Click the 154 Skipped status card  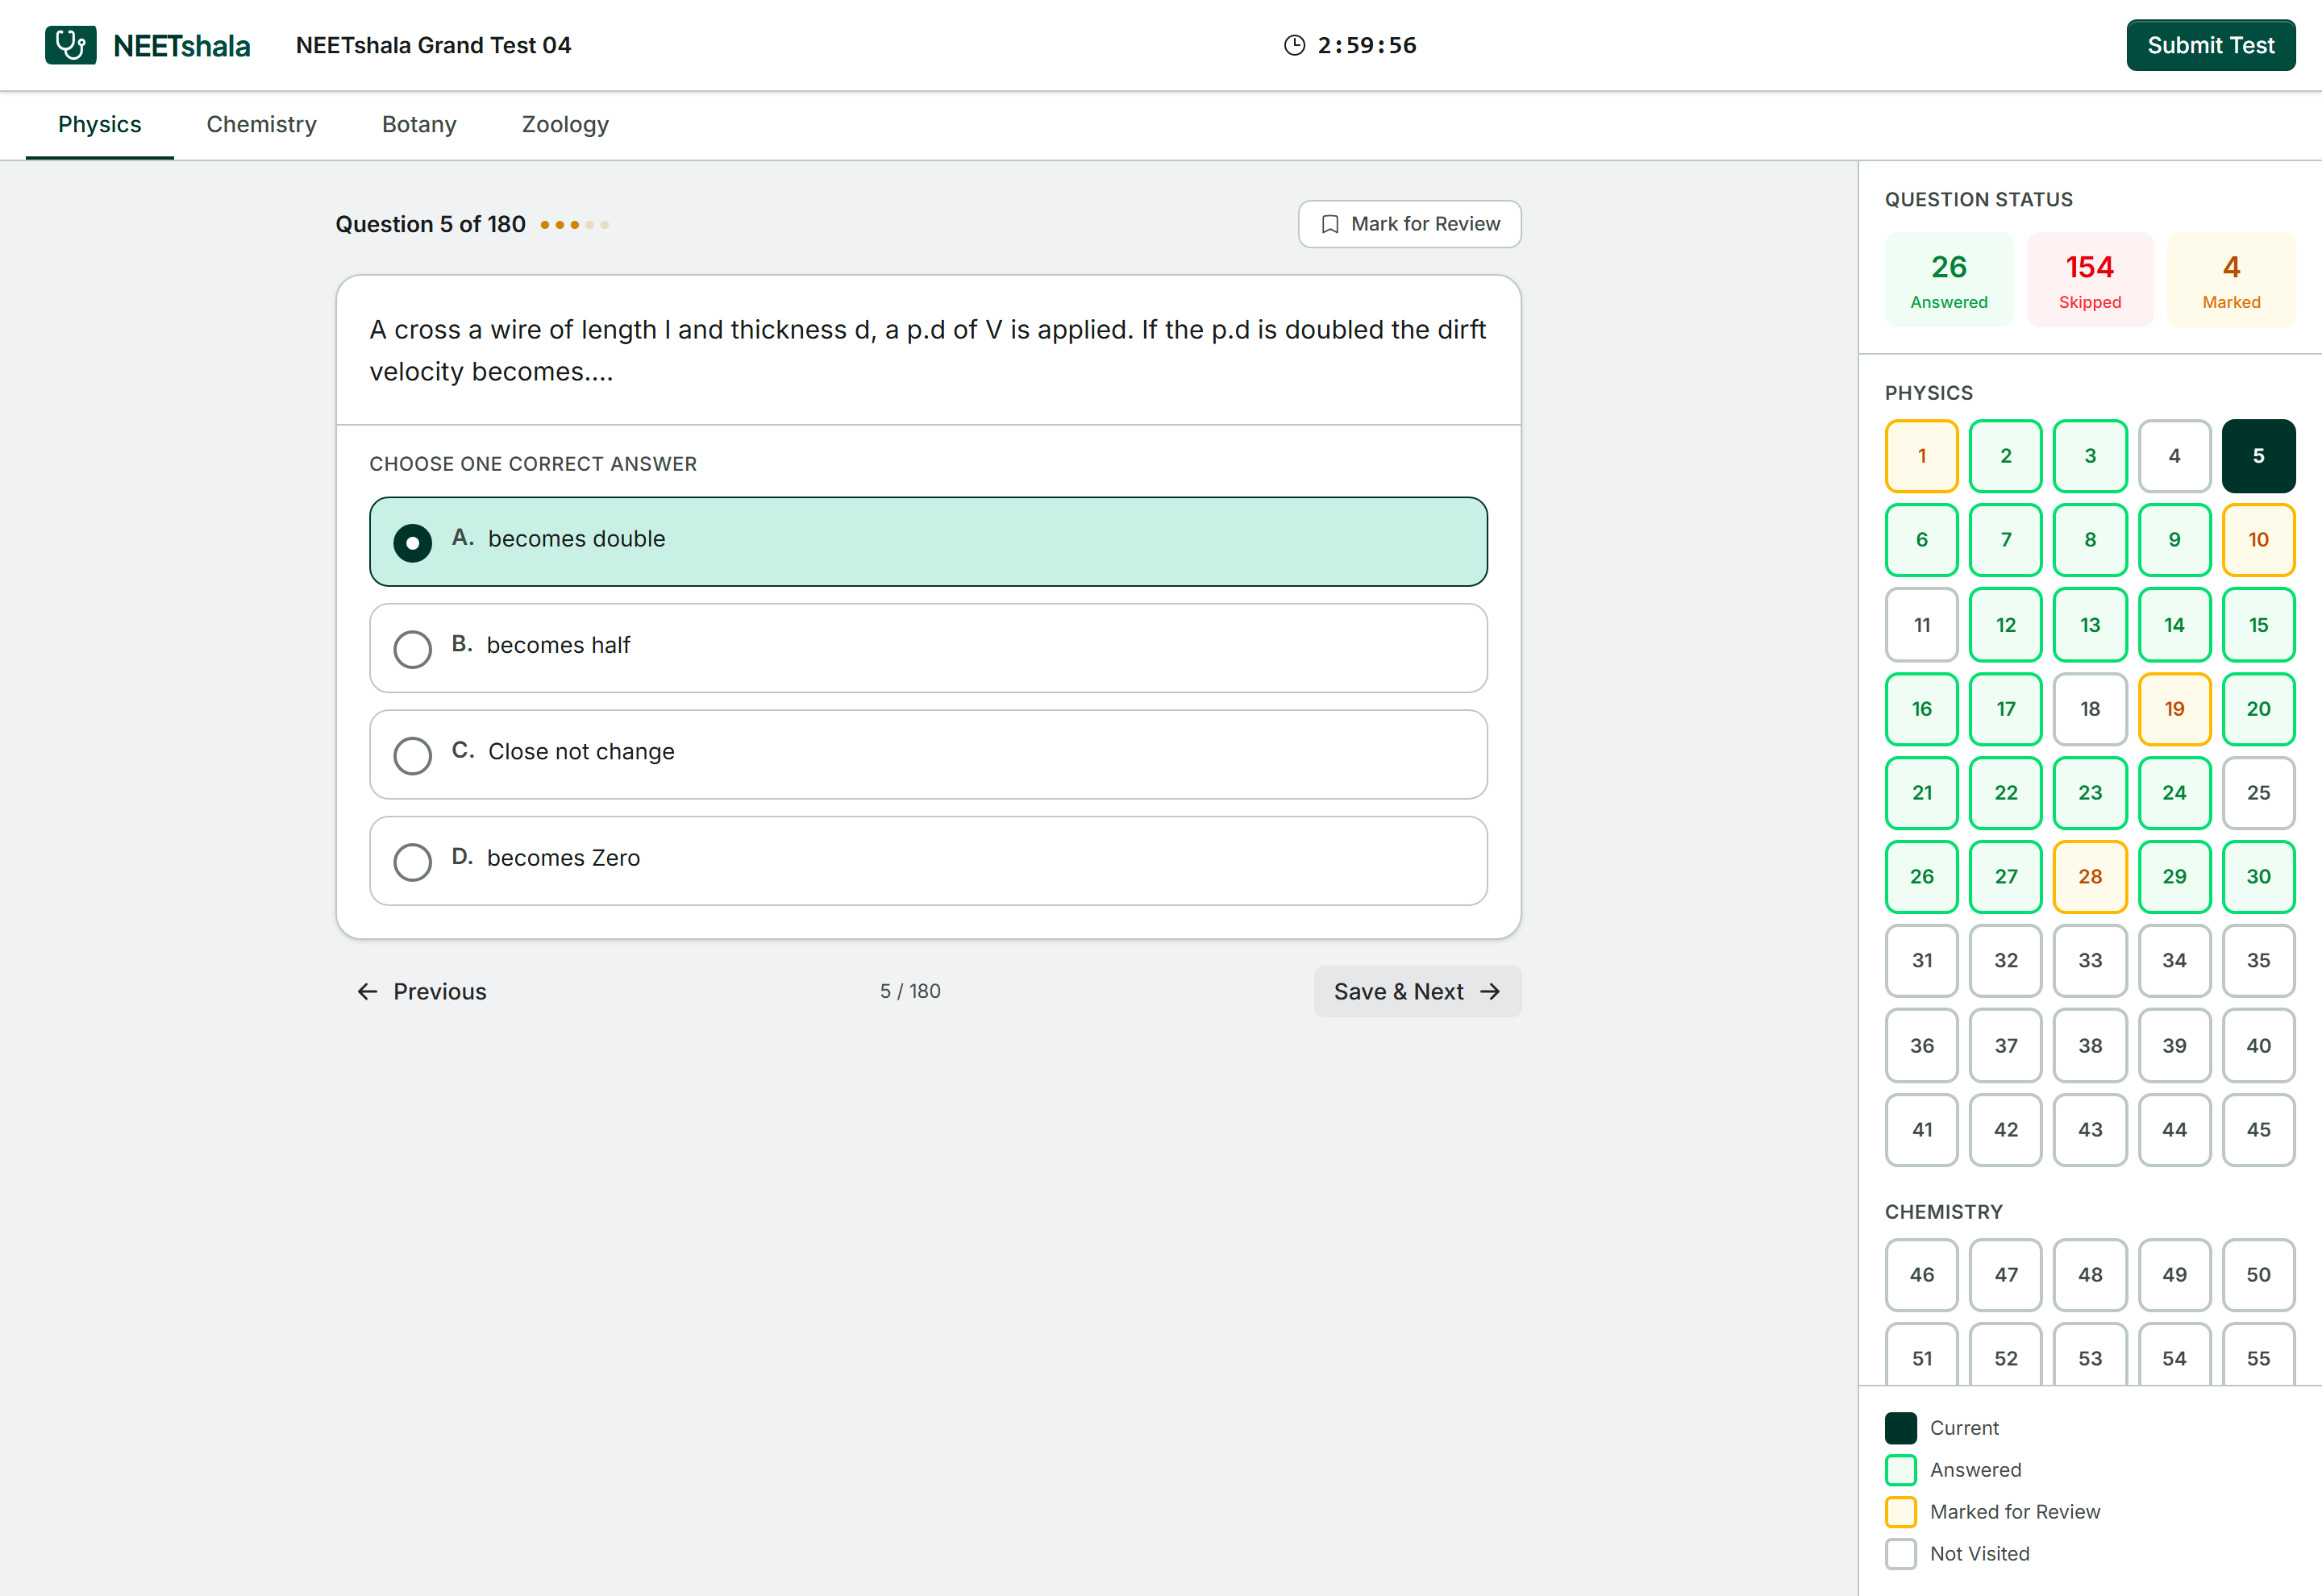2090,280
